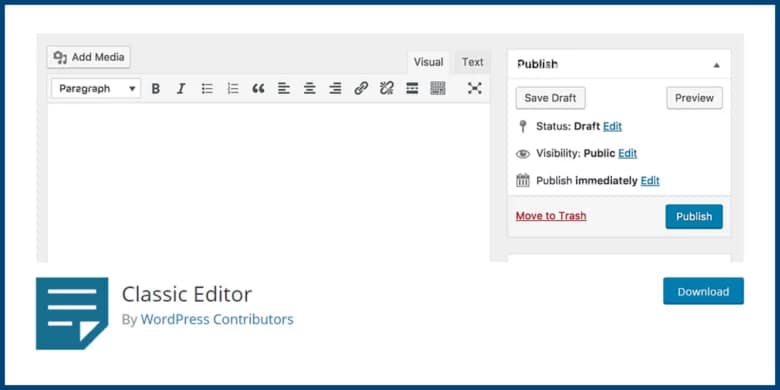Click the Add Media button

point(89,57)
